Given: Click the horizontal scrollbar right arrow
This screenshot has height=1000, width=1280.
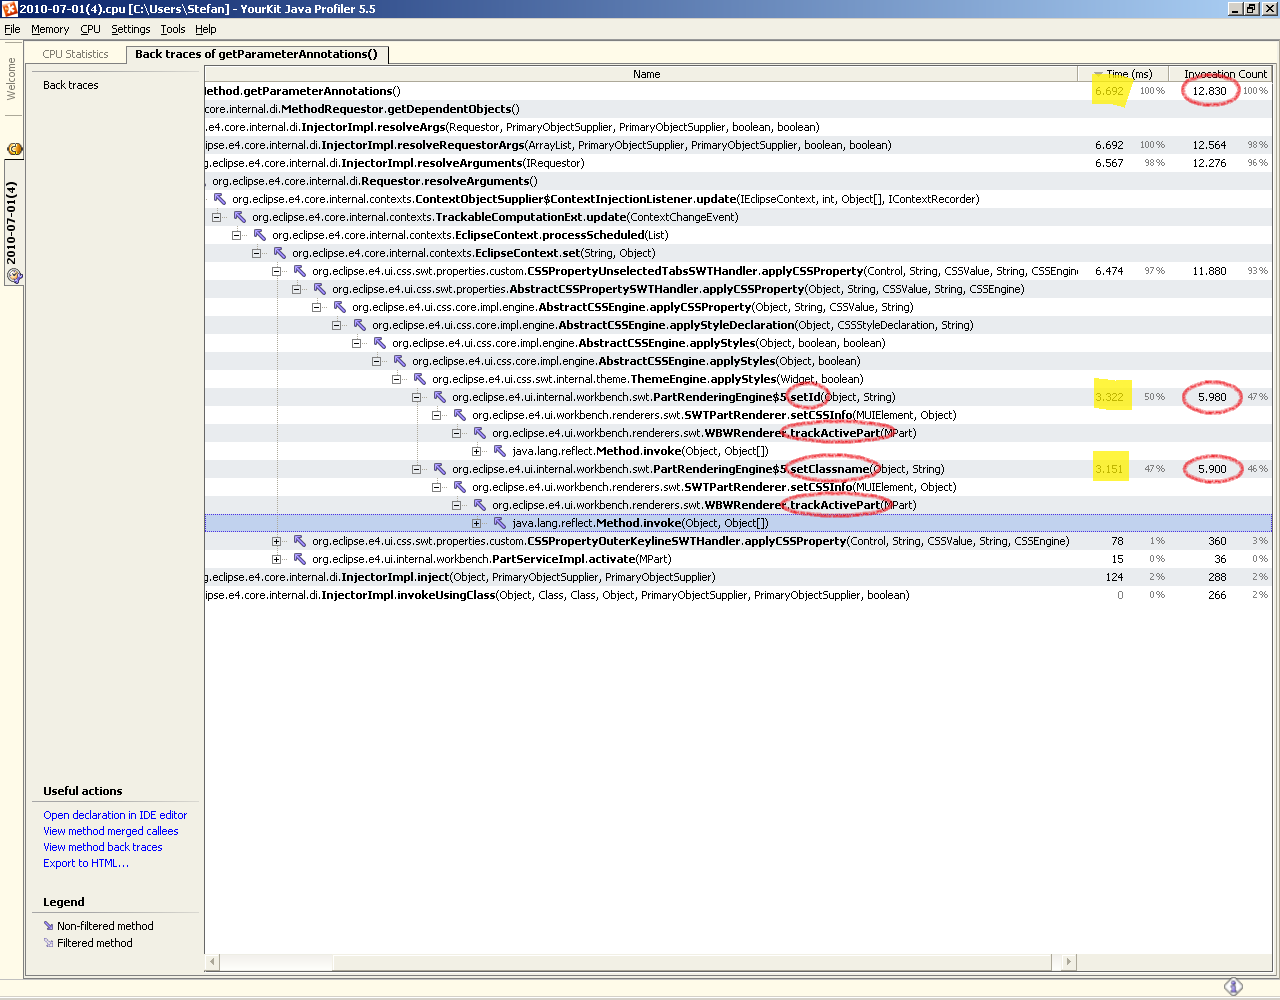Looking at the screenshot, I should [1068, 961].
